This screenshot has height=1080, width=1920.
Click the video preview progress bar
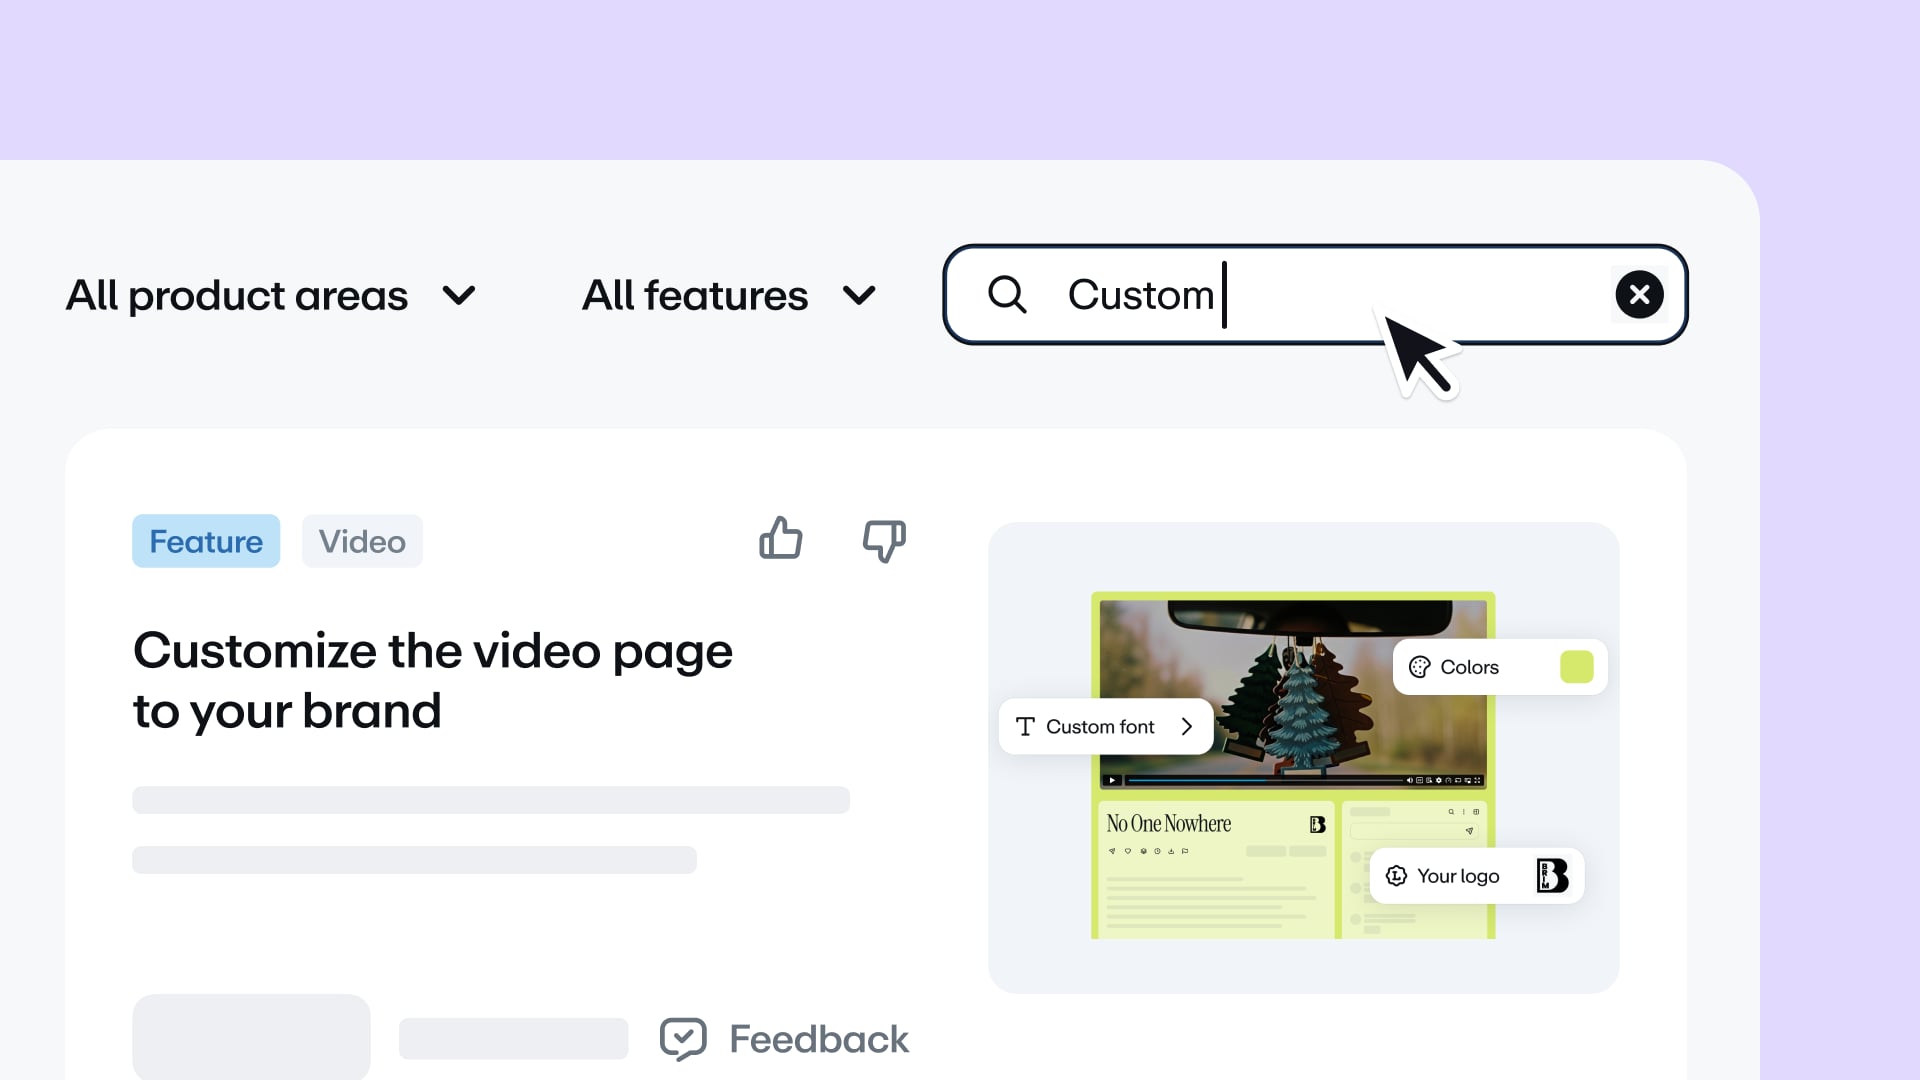(1264, 780)
